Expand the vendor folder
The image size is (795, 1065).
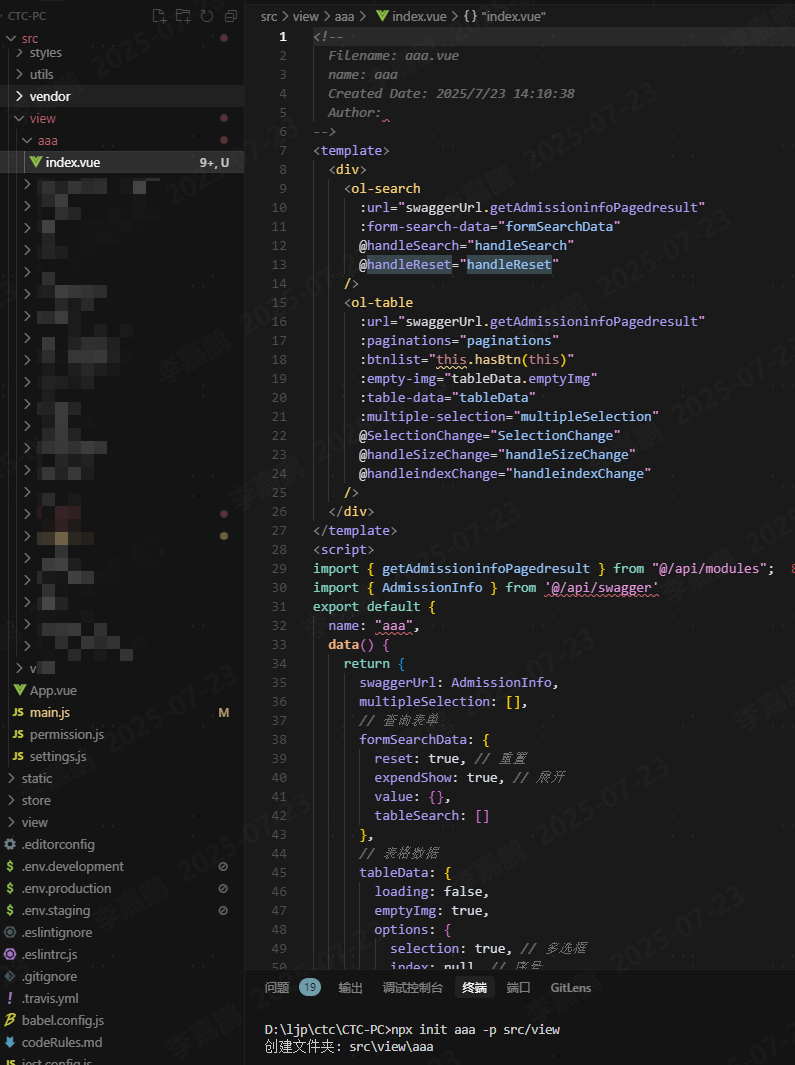pos(50,97)
